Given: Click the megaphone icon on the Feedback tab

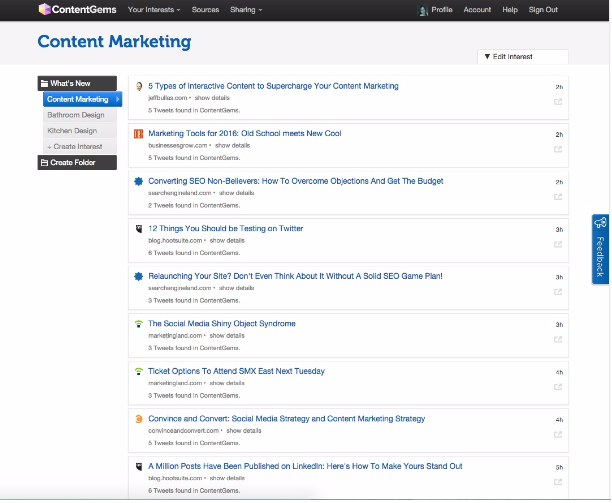Looking at the screenshot, I should point(600,223).
